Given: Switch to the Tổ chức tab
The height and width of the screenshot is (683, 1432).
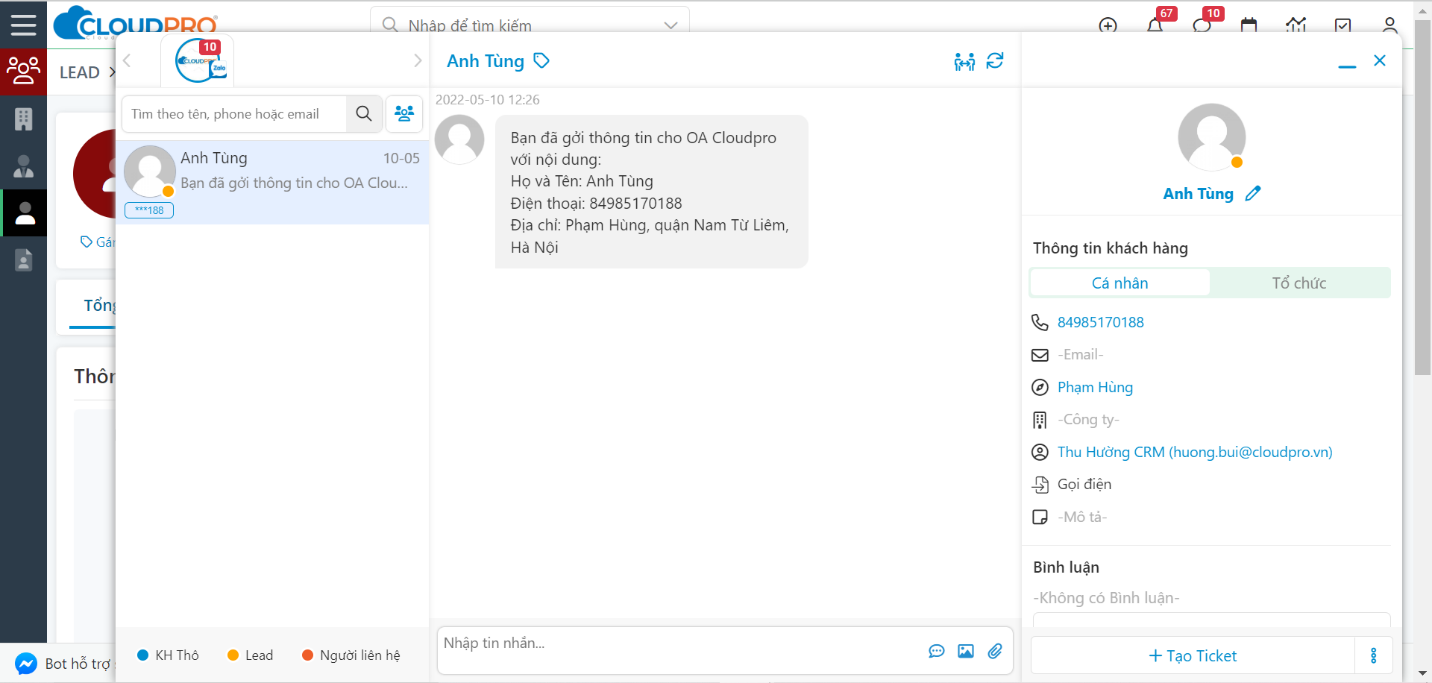Looking at the screenshot, I should click(1299, 283).
